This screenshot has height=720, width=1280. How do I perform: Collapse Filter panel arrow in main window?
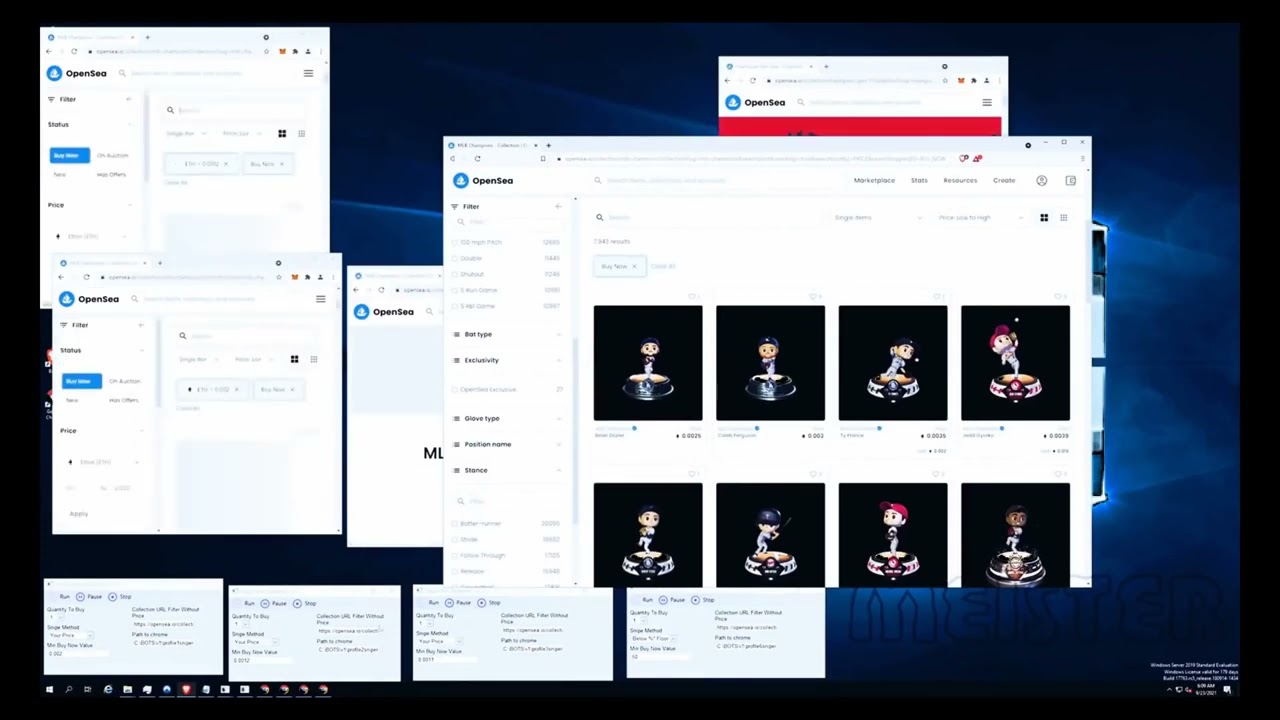tap(558, 207)
